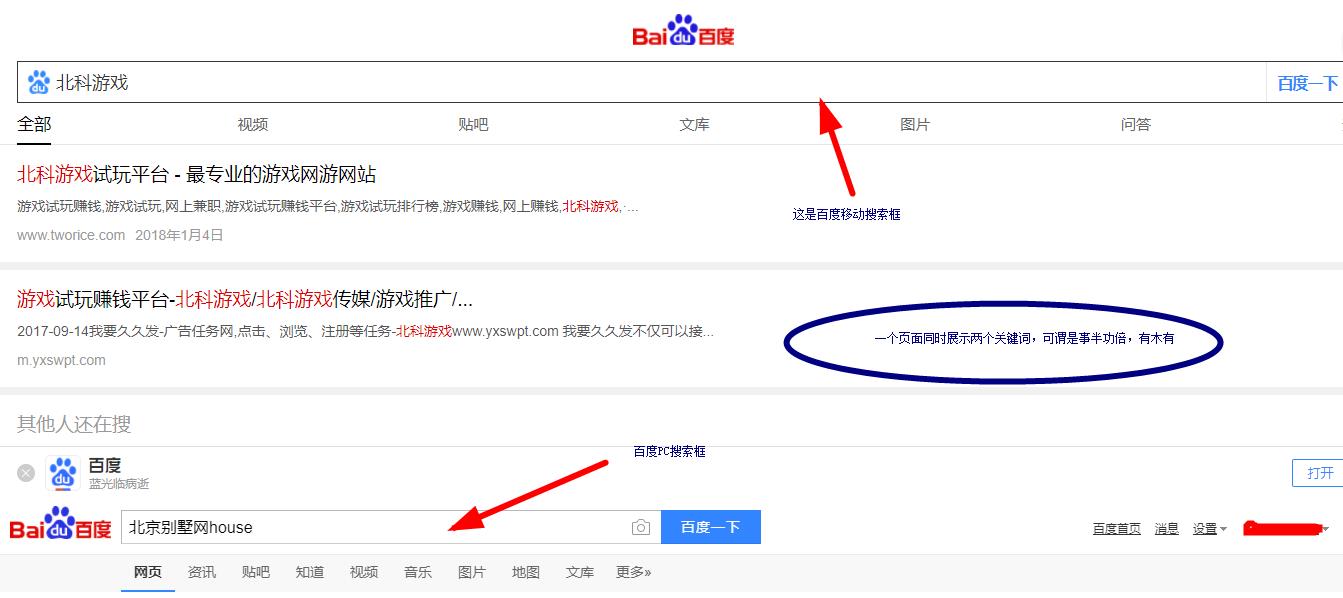This screenshot has width=1343, height=598.
Task: Select the 网页 tab
Action: pos(148,572)
